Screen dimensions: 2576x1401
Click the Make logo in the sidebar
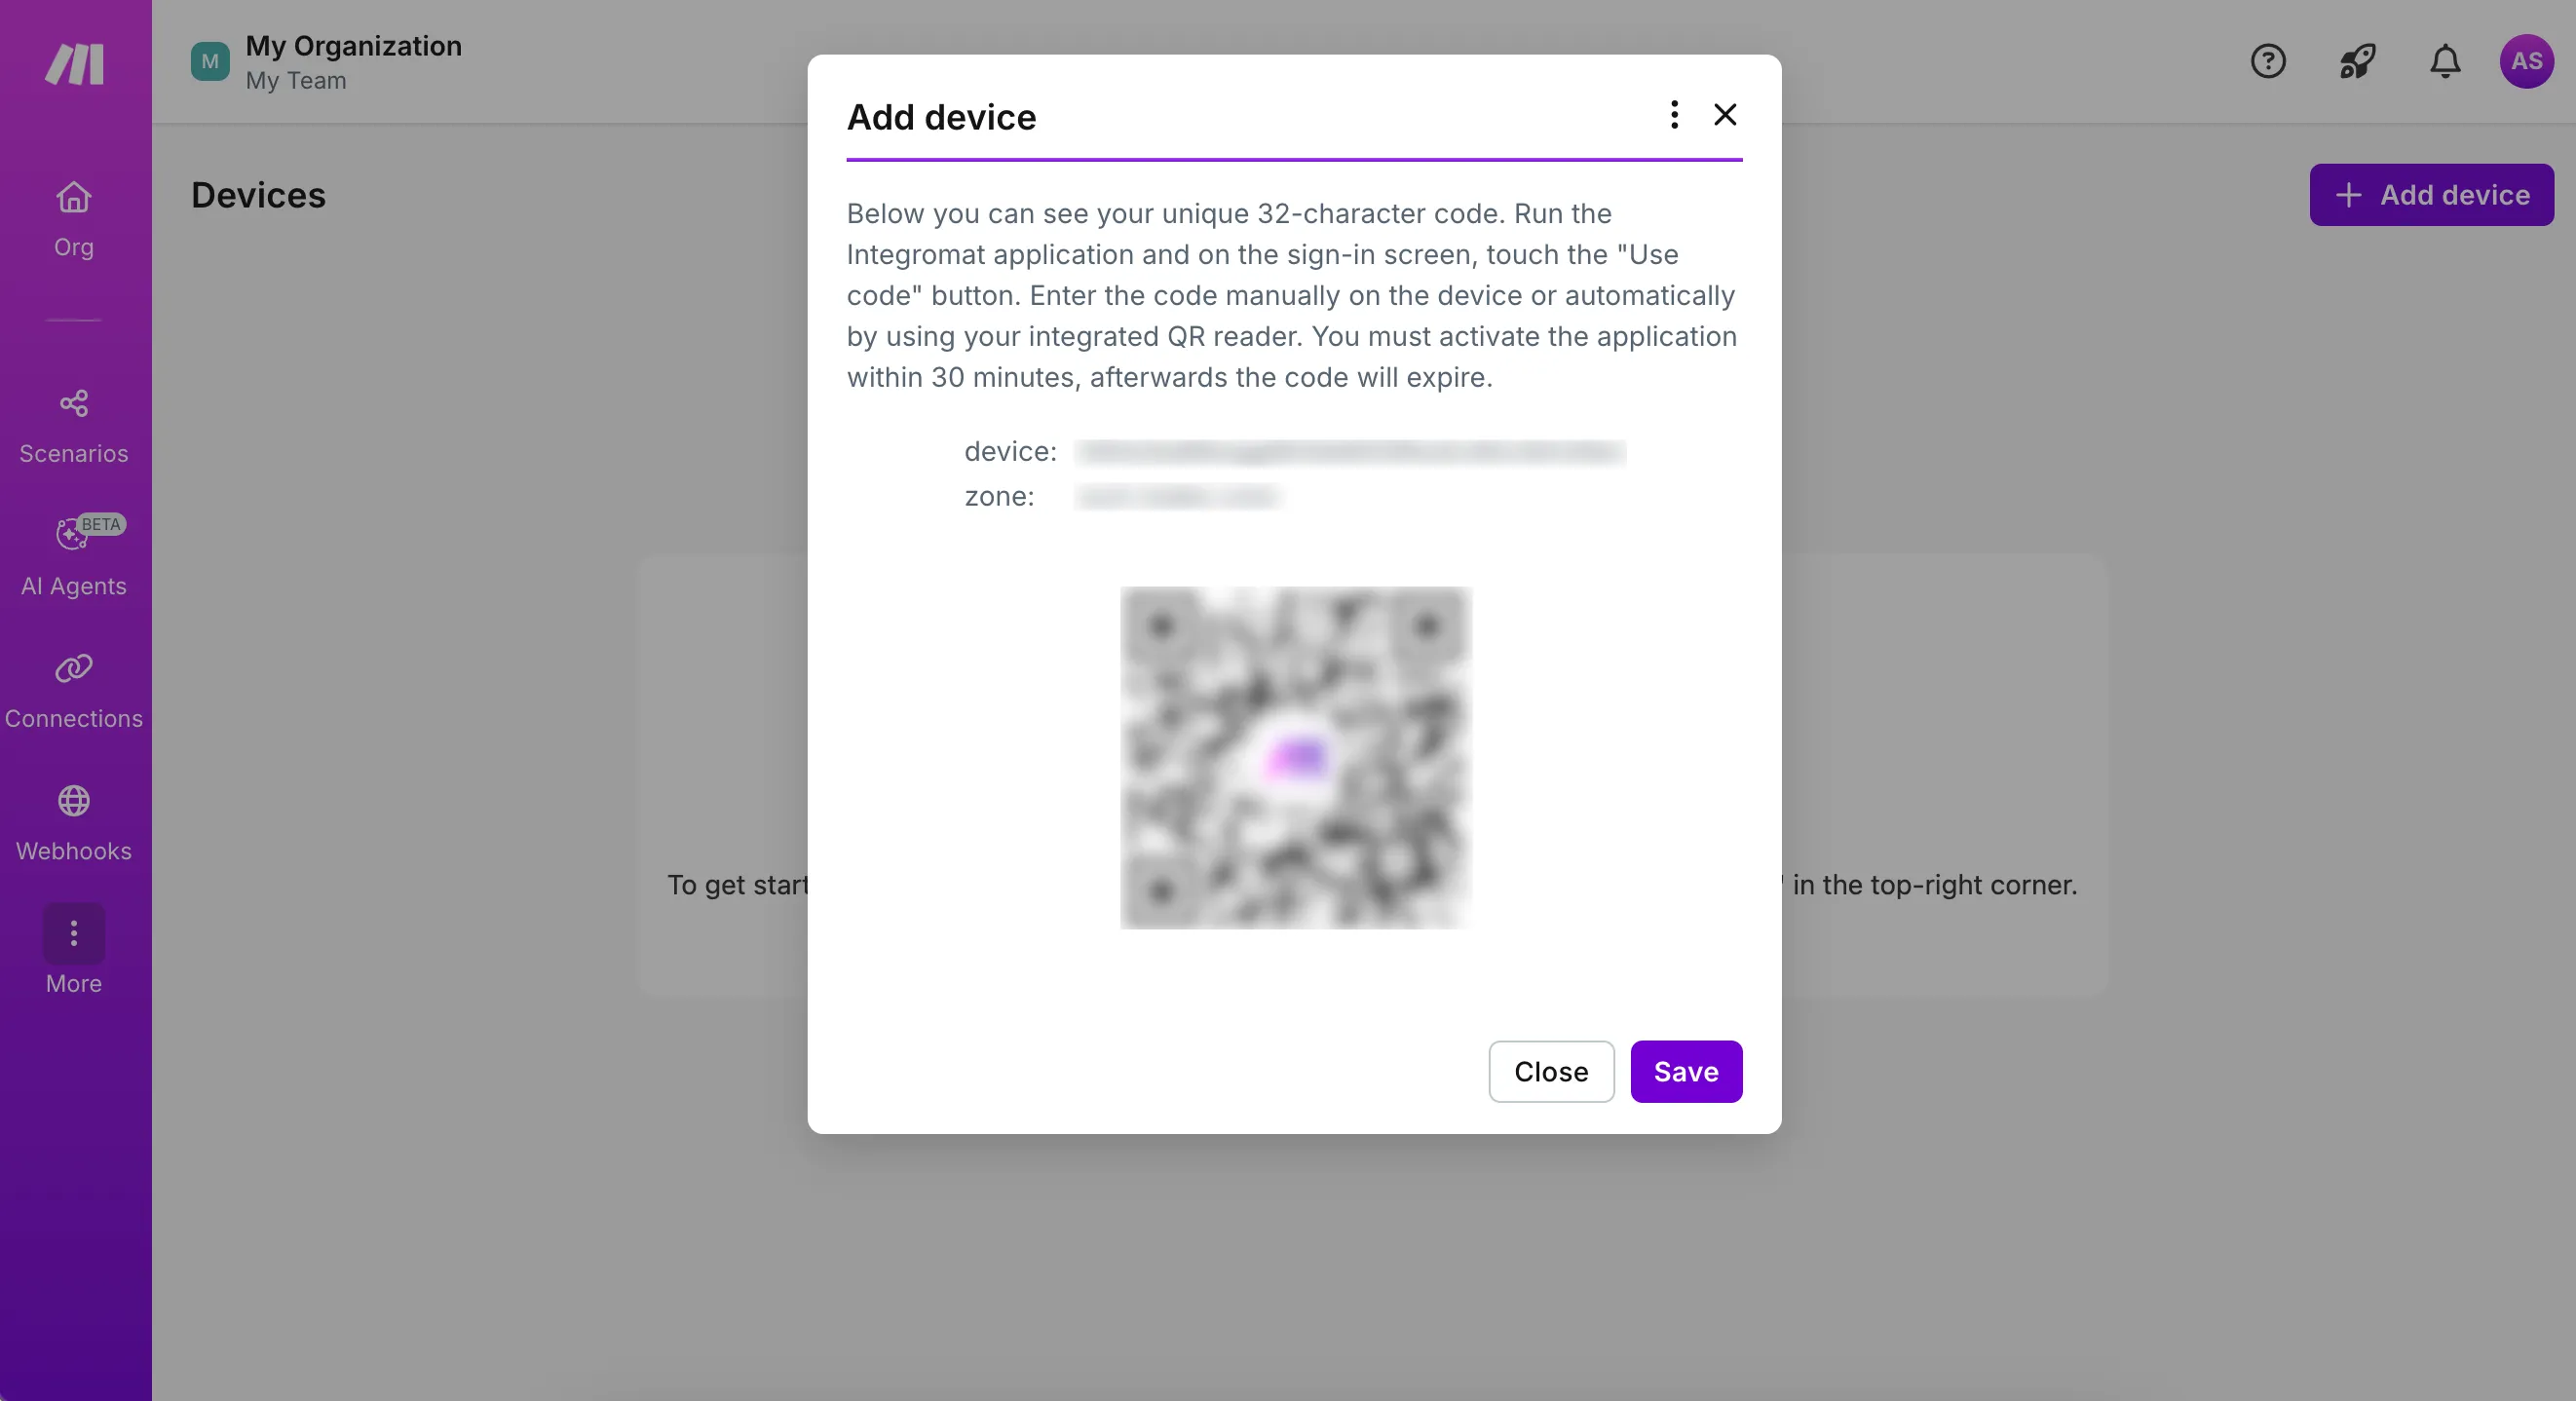coord(75,64)
